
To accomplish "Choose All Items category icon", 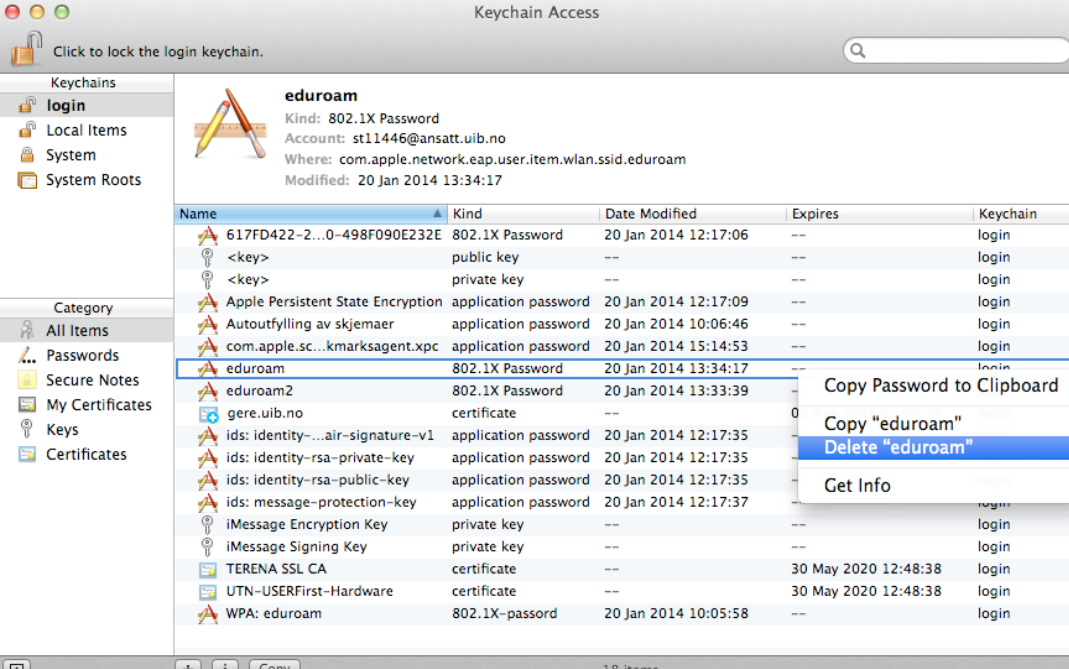I will tap(27, 330).
